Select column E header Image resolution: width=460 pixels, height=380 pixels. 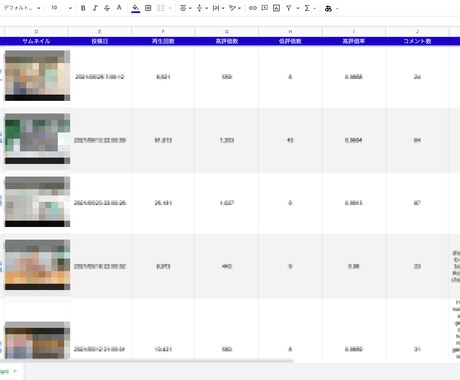[x=100, y=32]
